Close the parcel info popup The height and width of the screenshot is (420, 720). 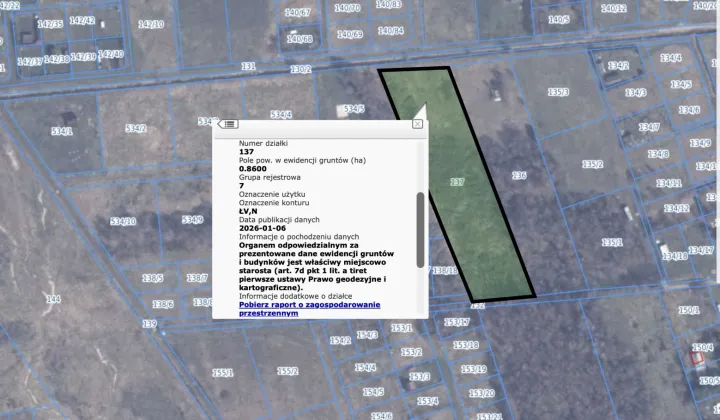pos(417,124)
